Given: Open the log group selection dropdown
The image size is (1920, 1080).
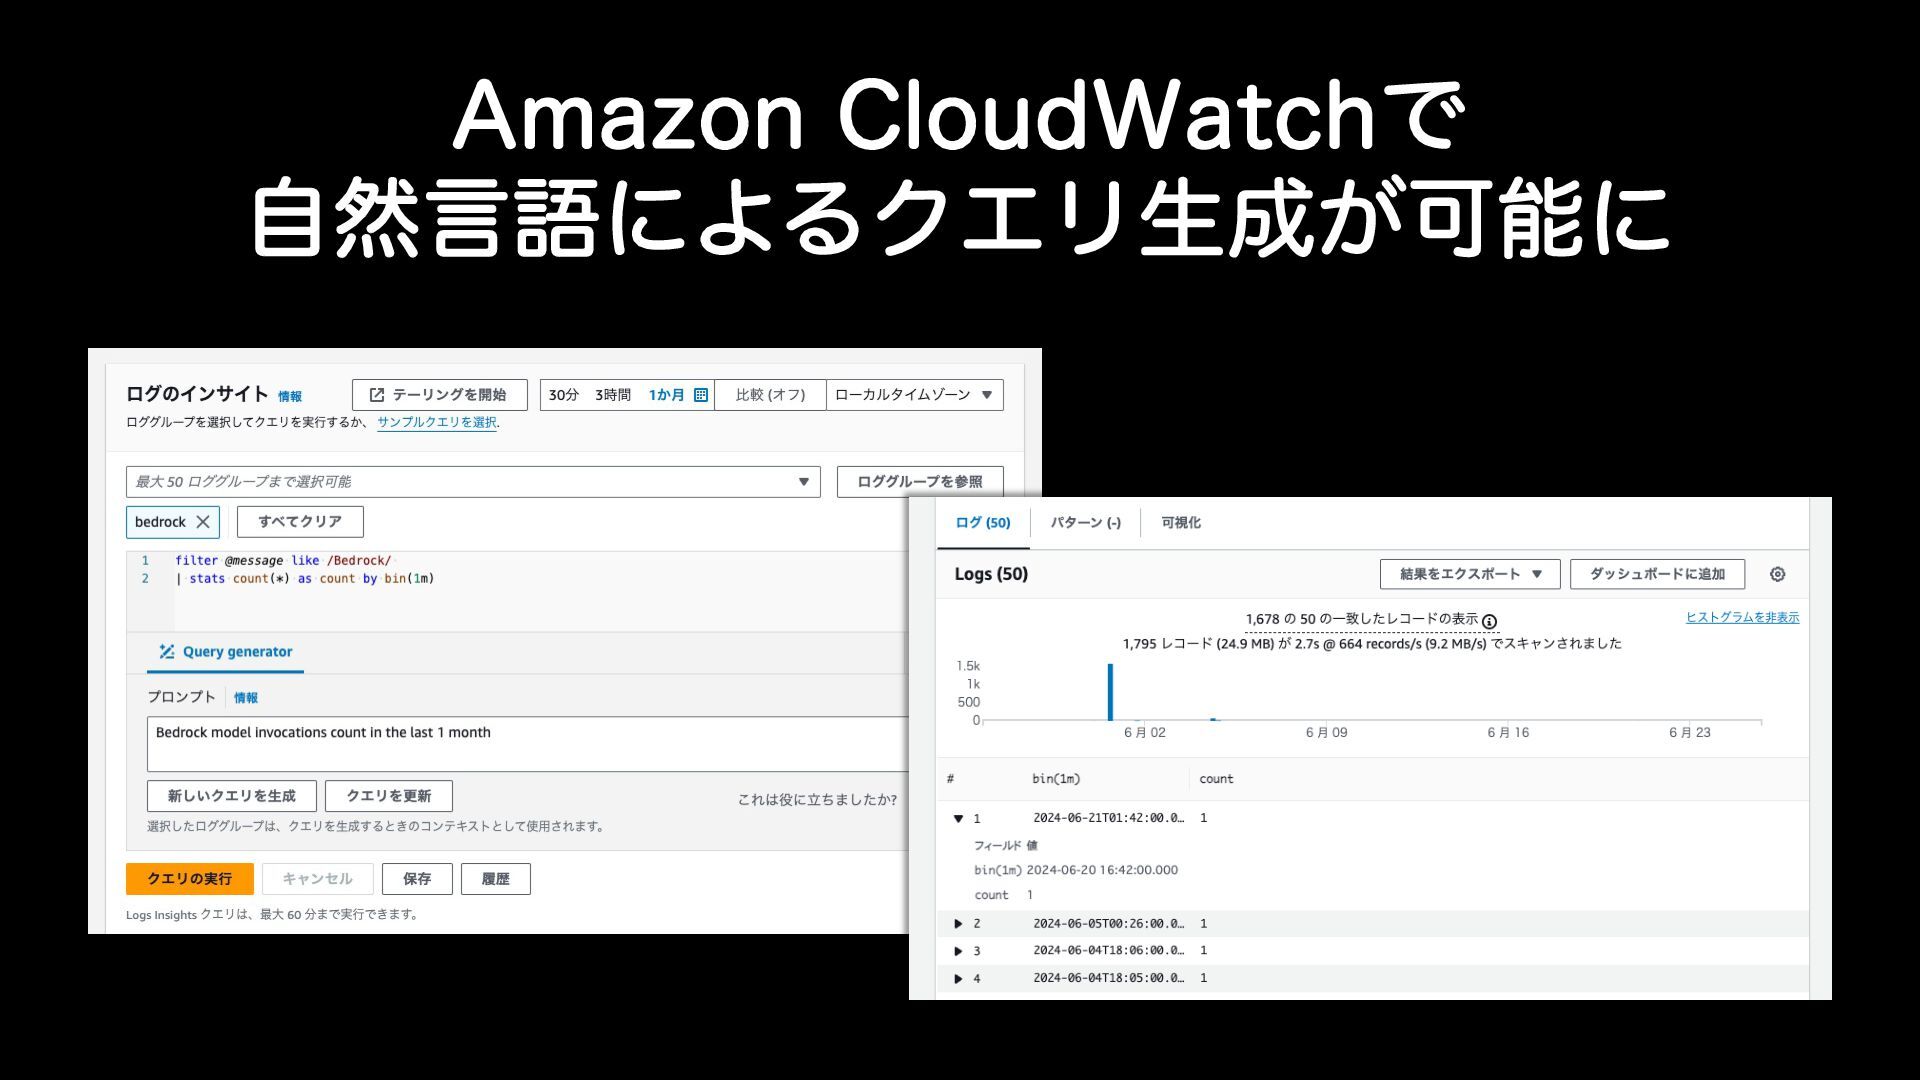Looking at the screenshot, I should [473, 482].
